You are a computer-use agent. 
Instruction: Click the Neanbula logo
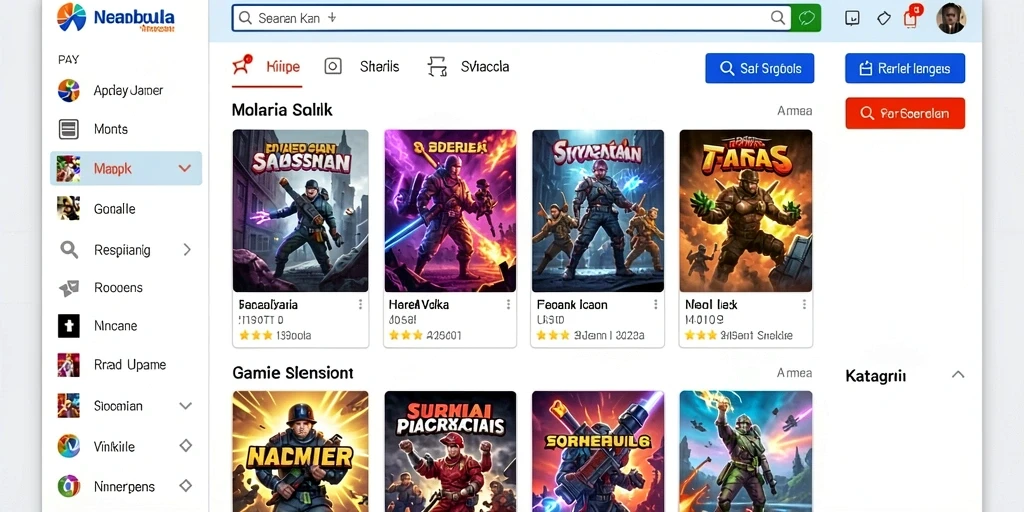coord(116,18)
